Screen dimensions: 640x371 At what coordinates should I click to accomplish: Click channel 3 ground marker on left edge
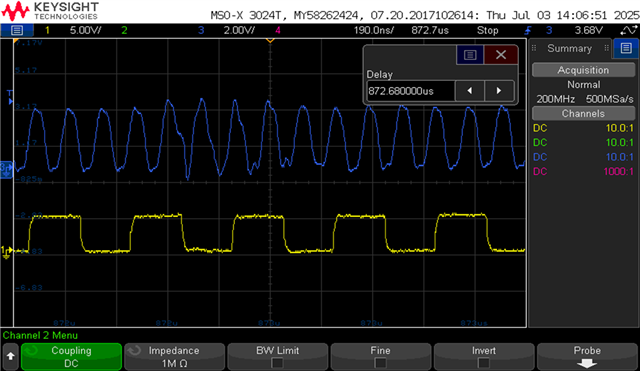pos(7,170)
